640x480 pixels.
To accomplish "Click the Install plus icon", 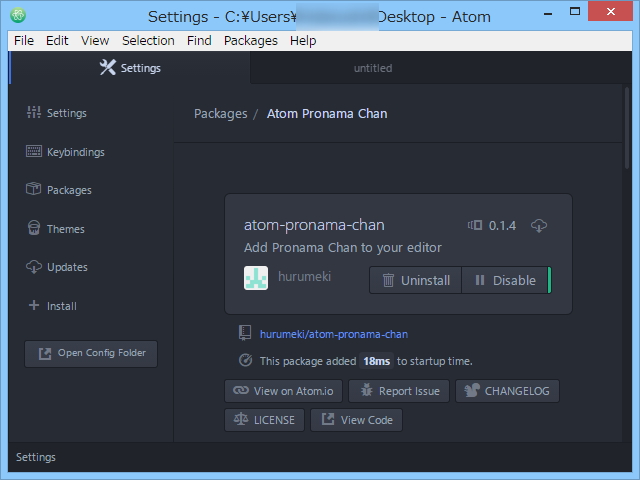I will tap(34, 305).
